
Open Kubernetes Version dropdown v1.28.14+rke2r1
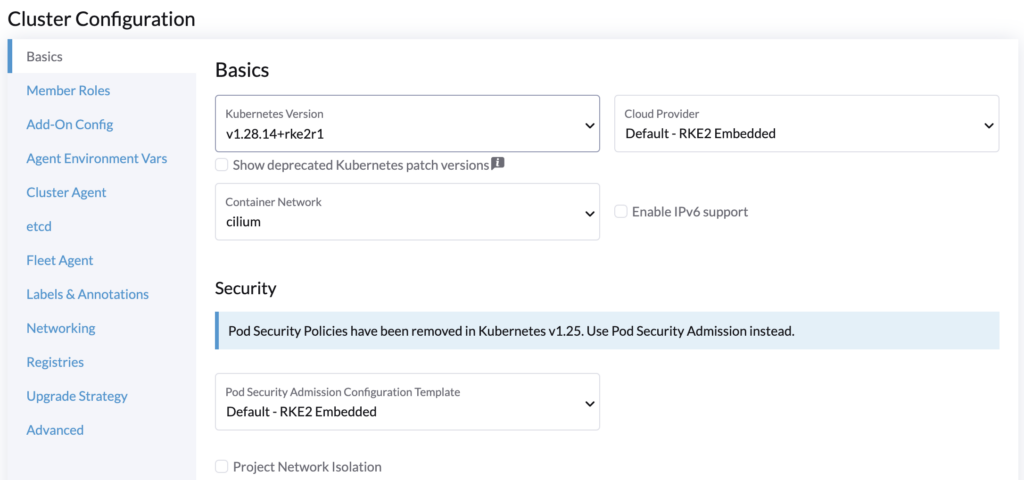(x=408, y=124)
